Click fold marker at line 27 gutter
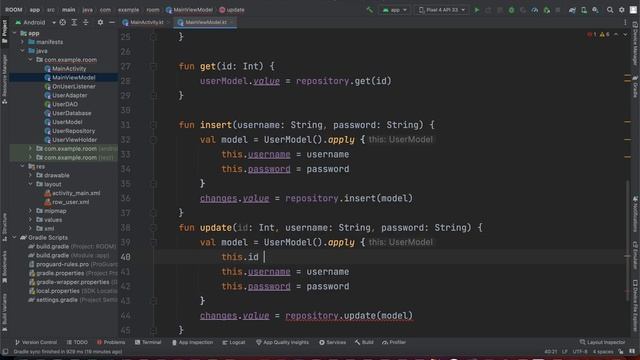640x360 pixels. click(x=153, y=66)
